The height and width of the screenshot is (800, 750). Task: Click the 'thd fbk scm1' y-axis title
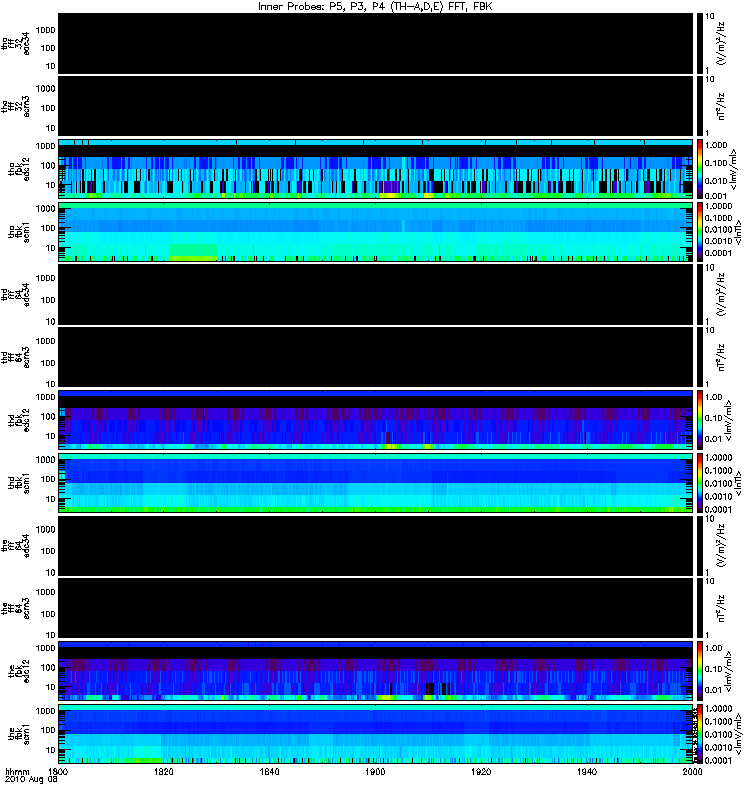tap(19, 483)
